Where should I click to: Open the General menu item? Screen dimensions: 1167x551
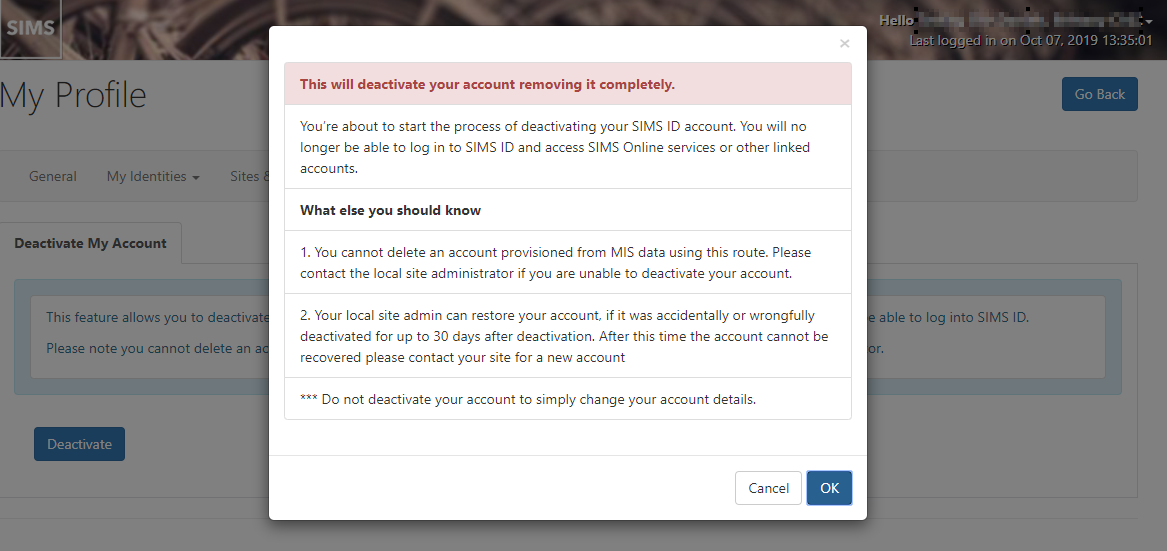(x=52, y=176)
